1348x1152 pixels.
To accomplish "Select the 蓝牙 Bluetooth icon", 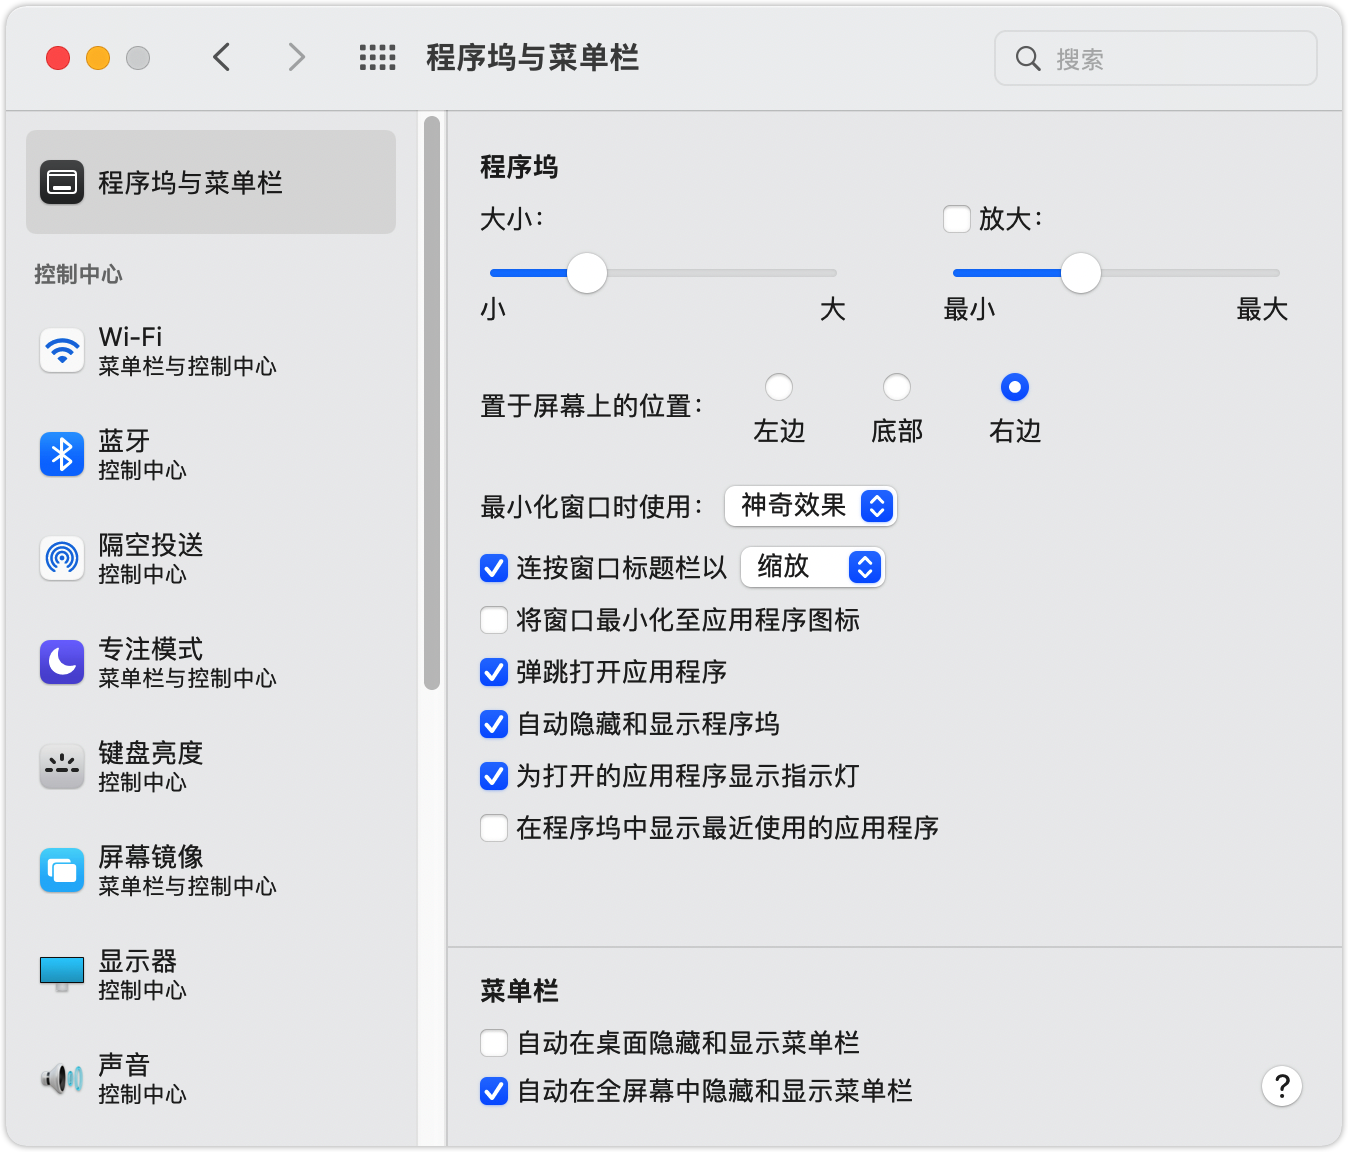I will [x=62, y=454].
